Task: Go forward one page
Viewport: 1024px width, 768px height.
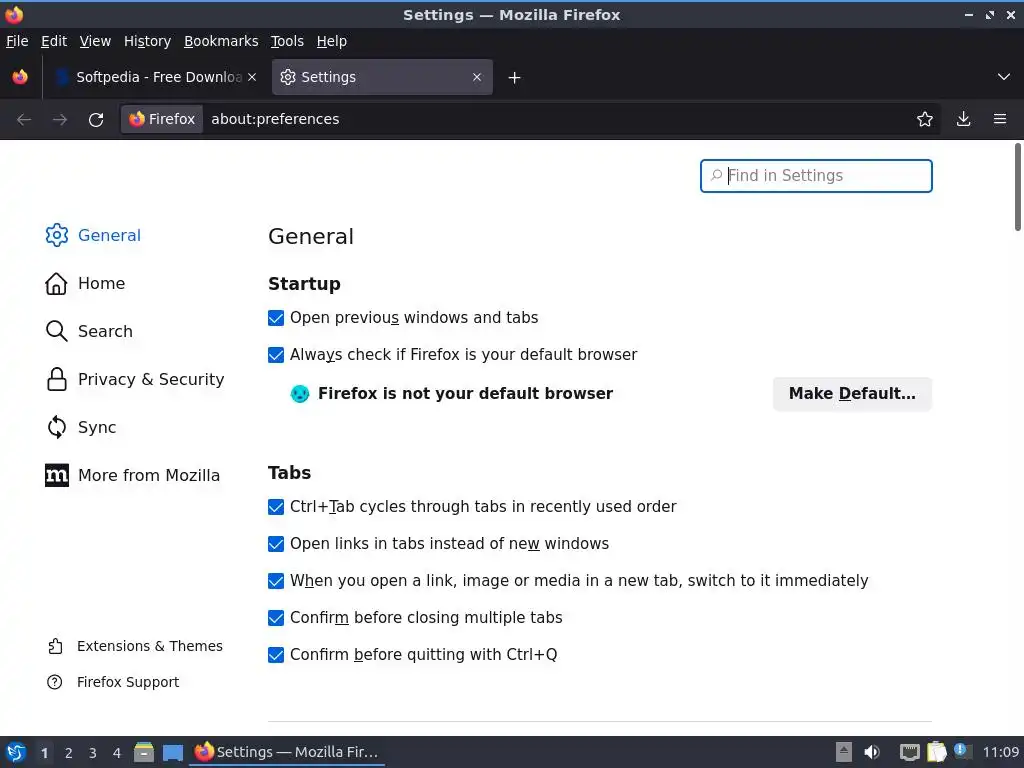Action: point(60,120)
